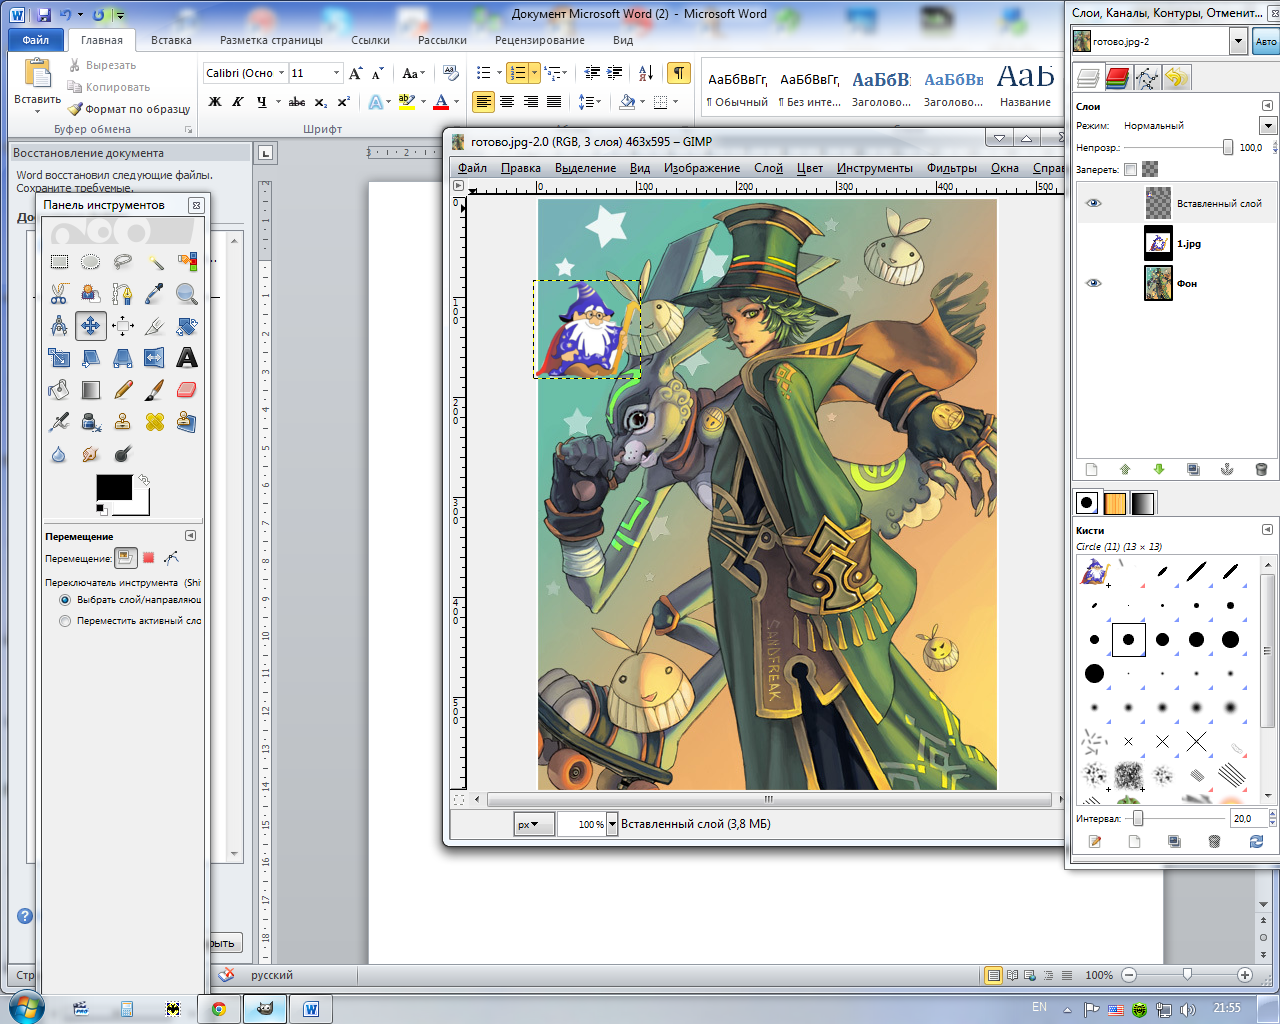
Task: Select the Blur/Sharpen droplet tool
Action: click(59, 454)
